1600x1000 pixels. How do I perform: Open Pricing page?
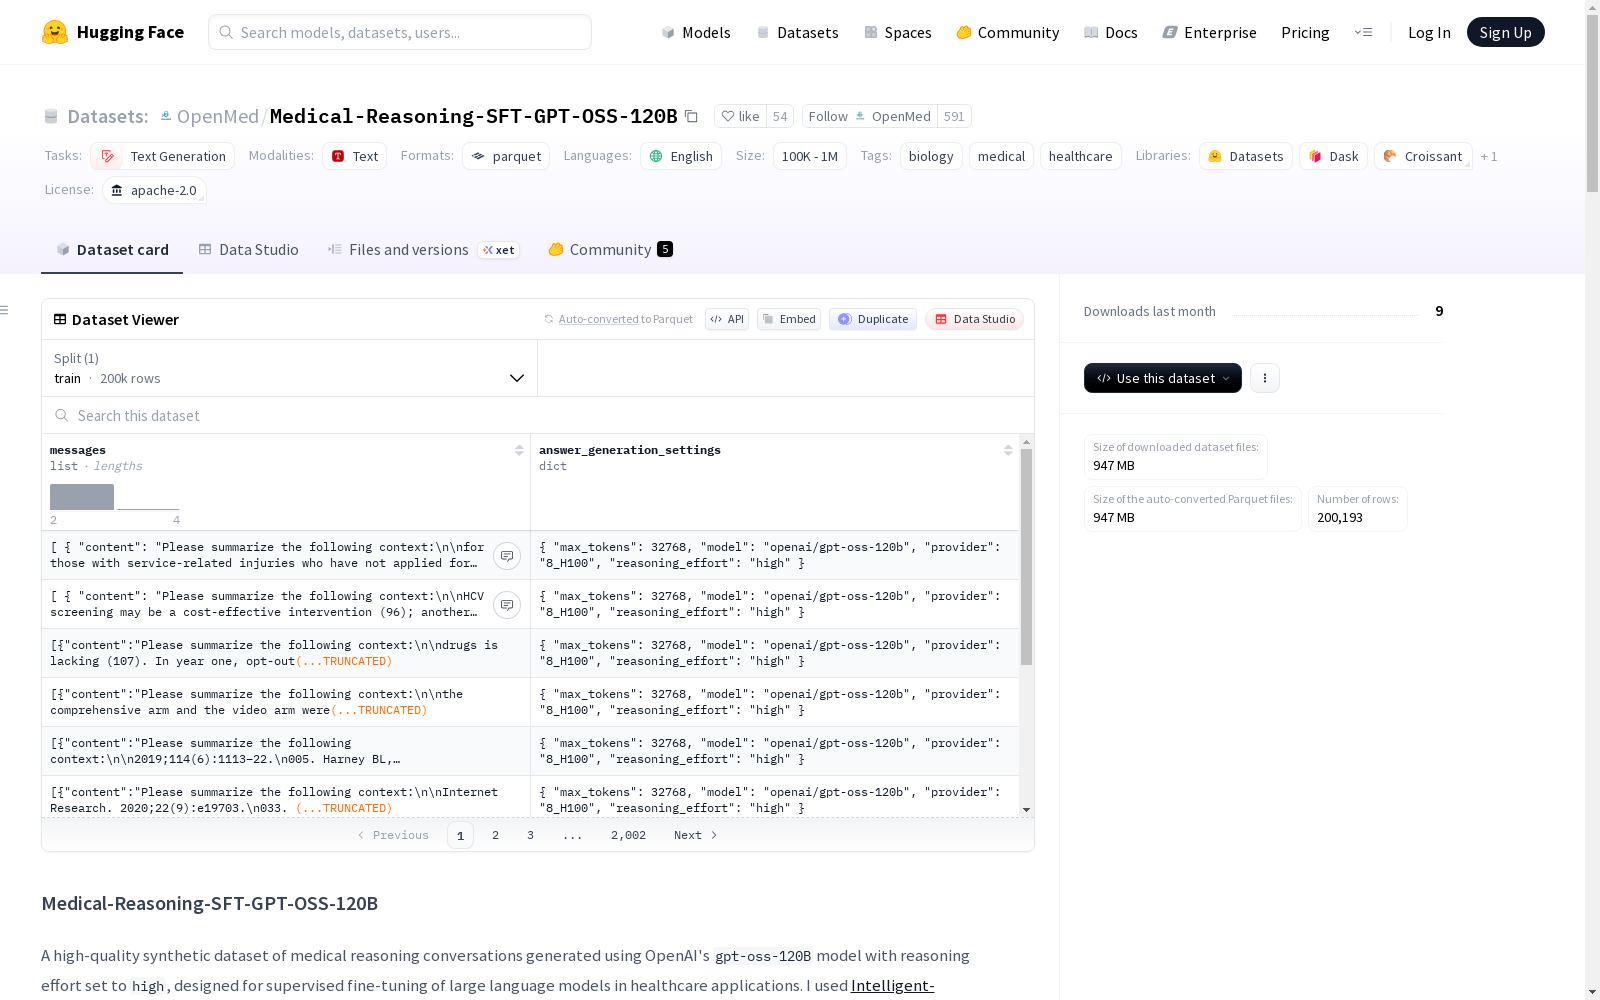1305,32
